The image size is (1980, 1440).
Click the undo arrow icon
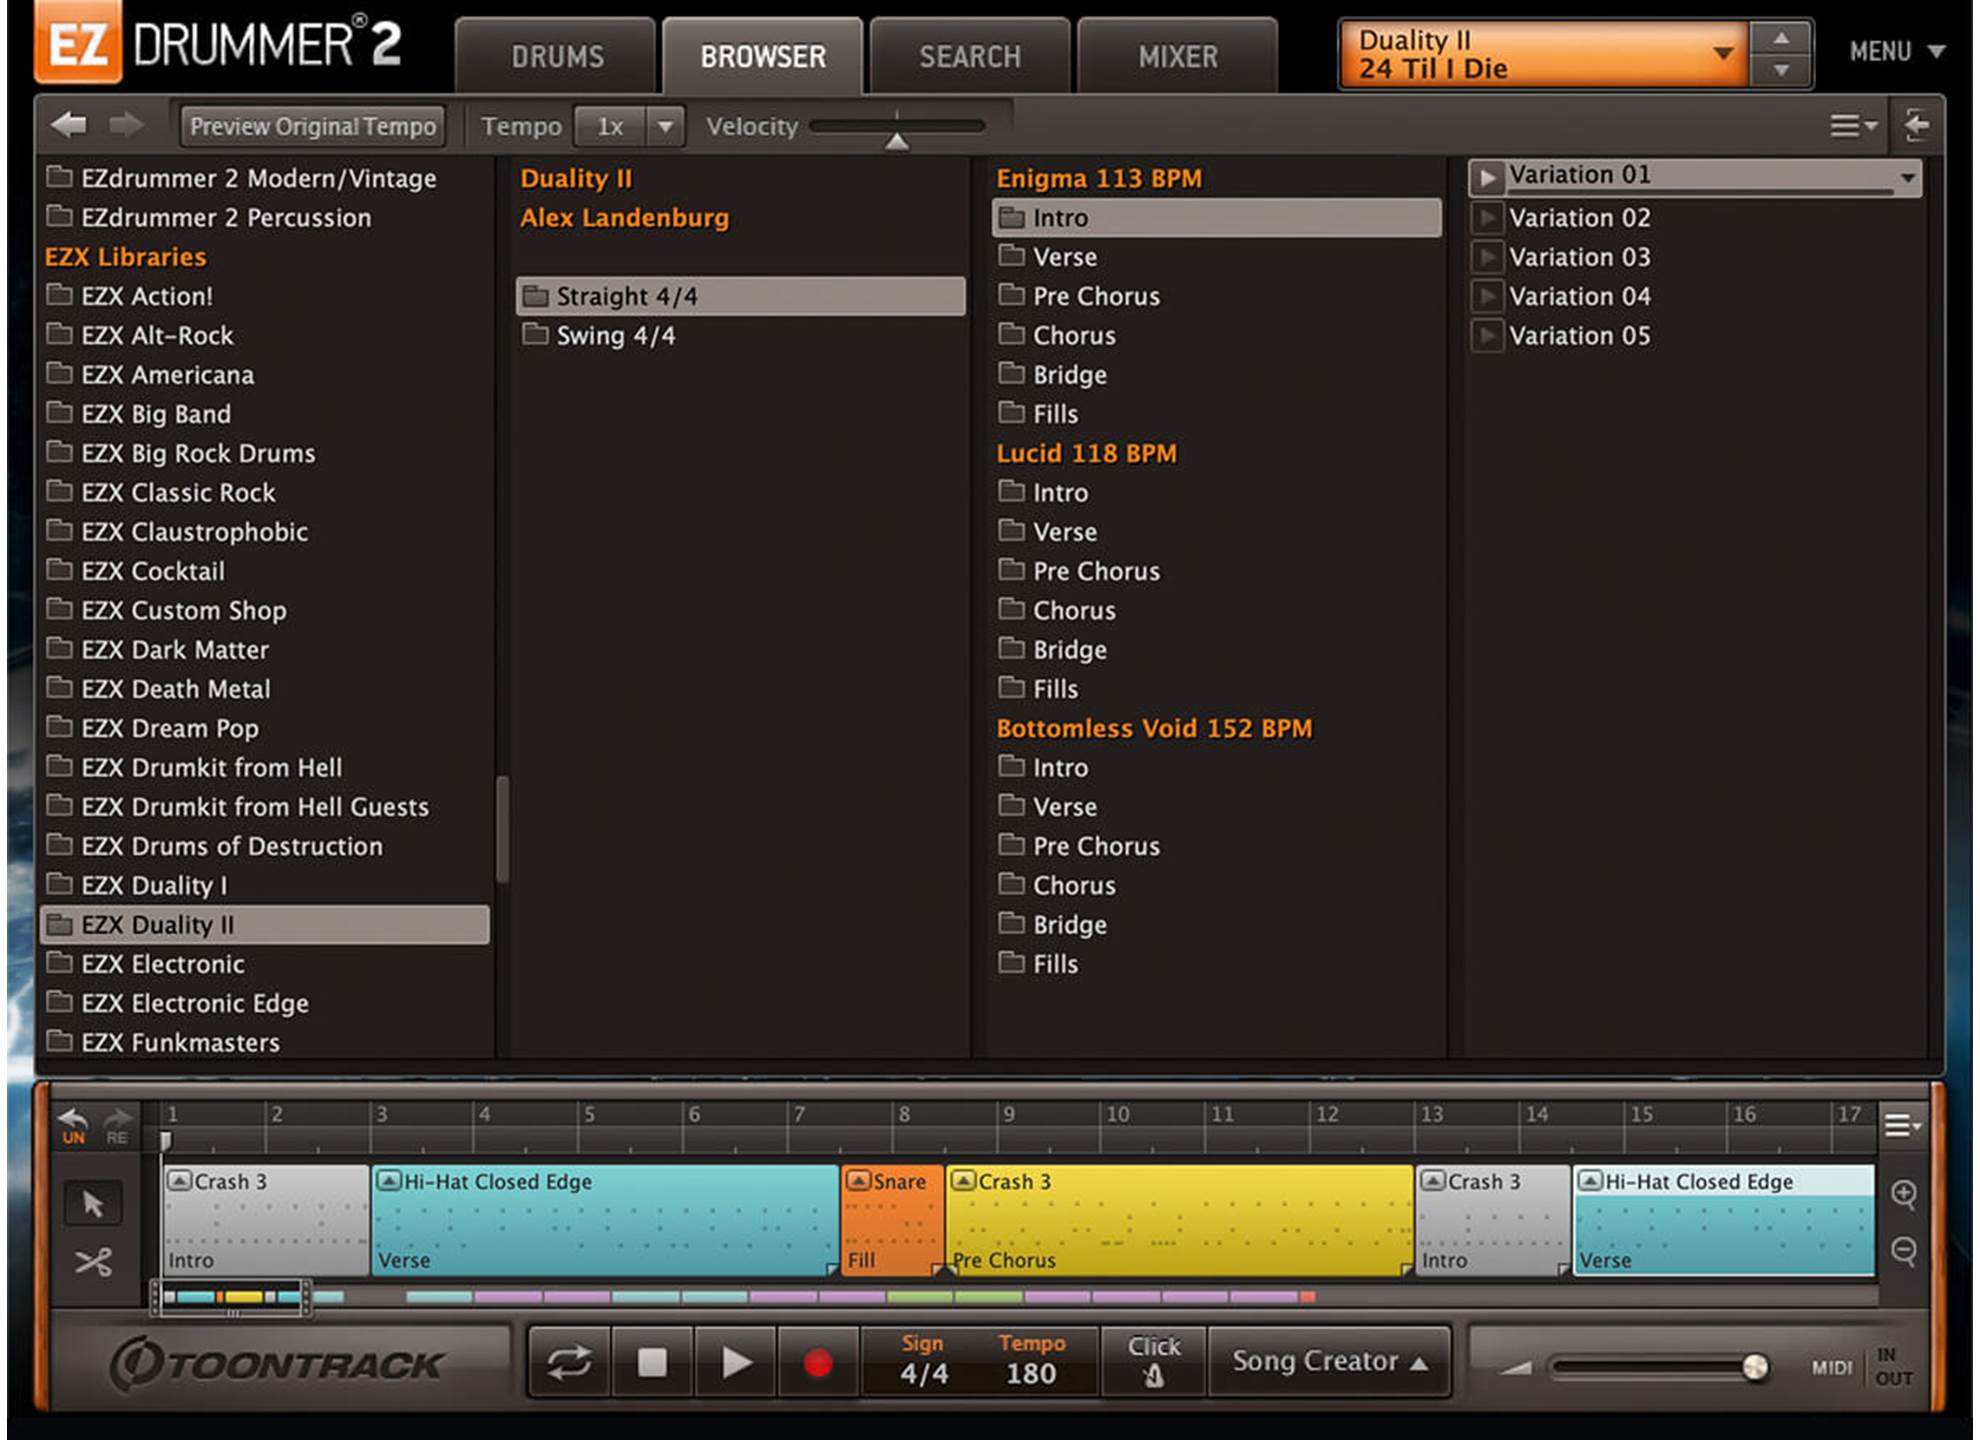coord(73,1122)
